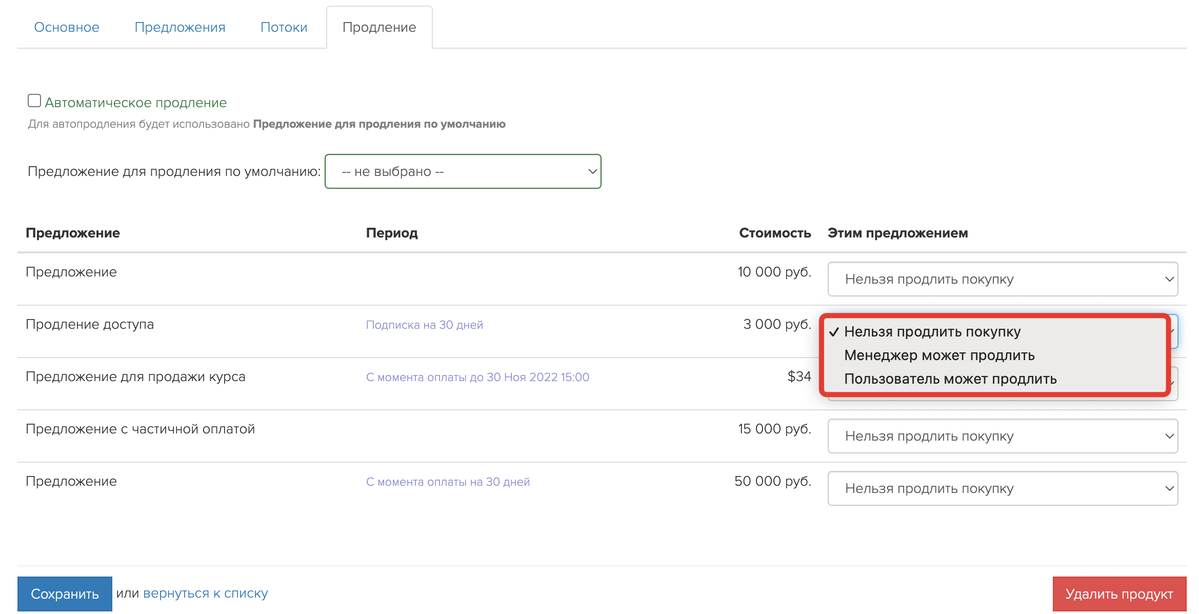
Task: Click the 'Стоимость' column header
Action: (775, 233)
